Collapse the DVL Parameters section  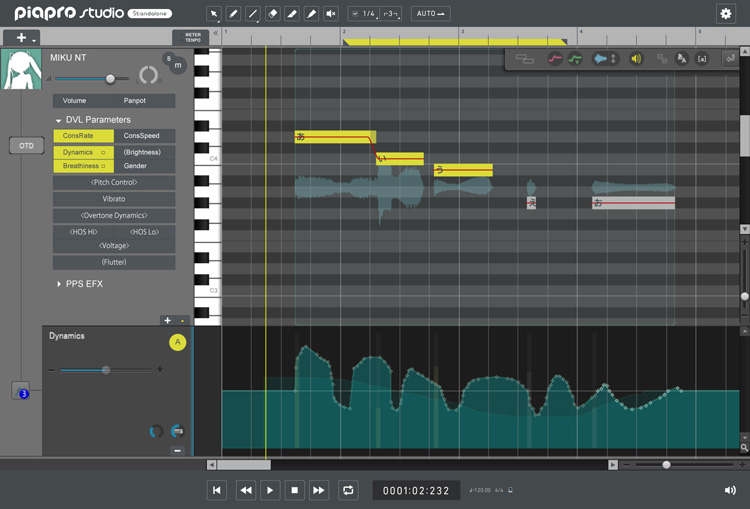(x=58, y=121)
